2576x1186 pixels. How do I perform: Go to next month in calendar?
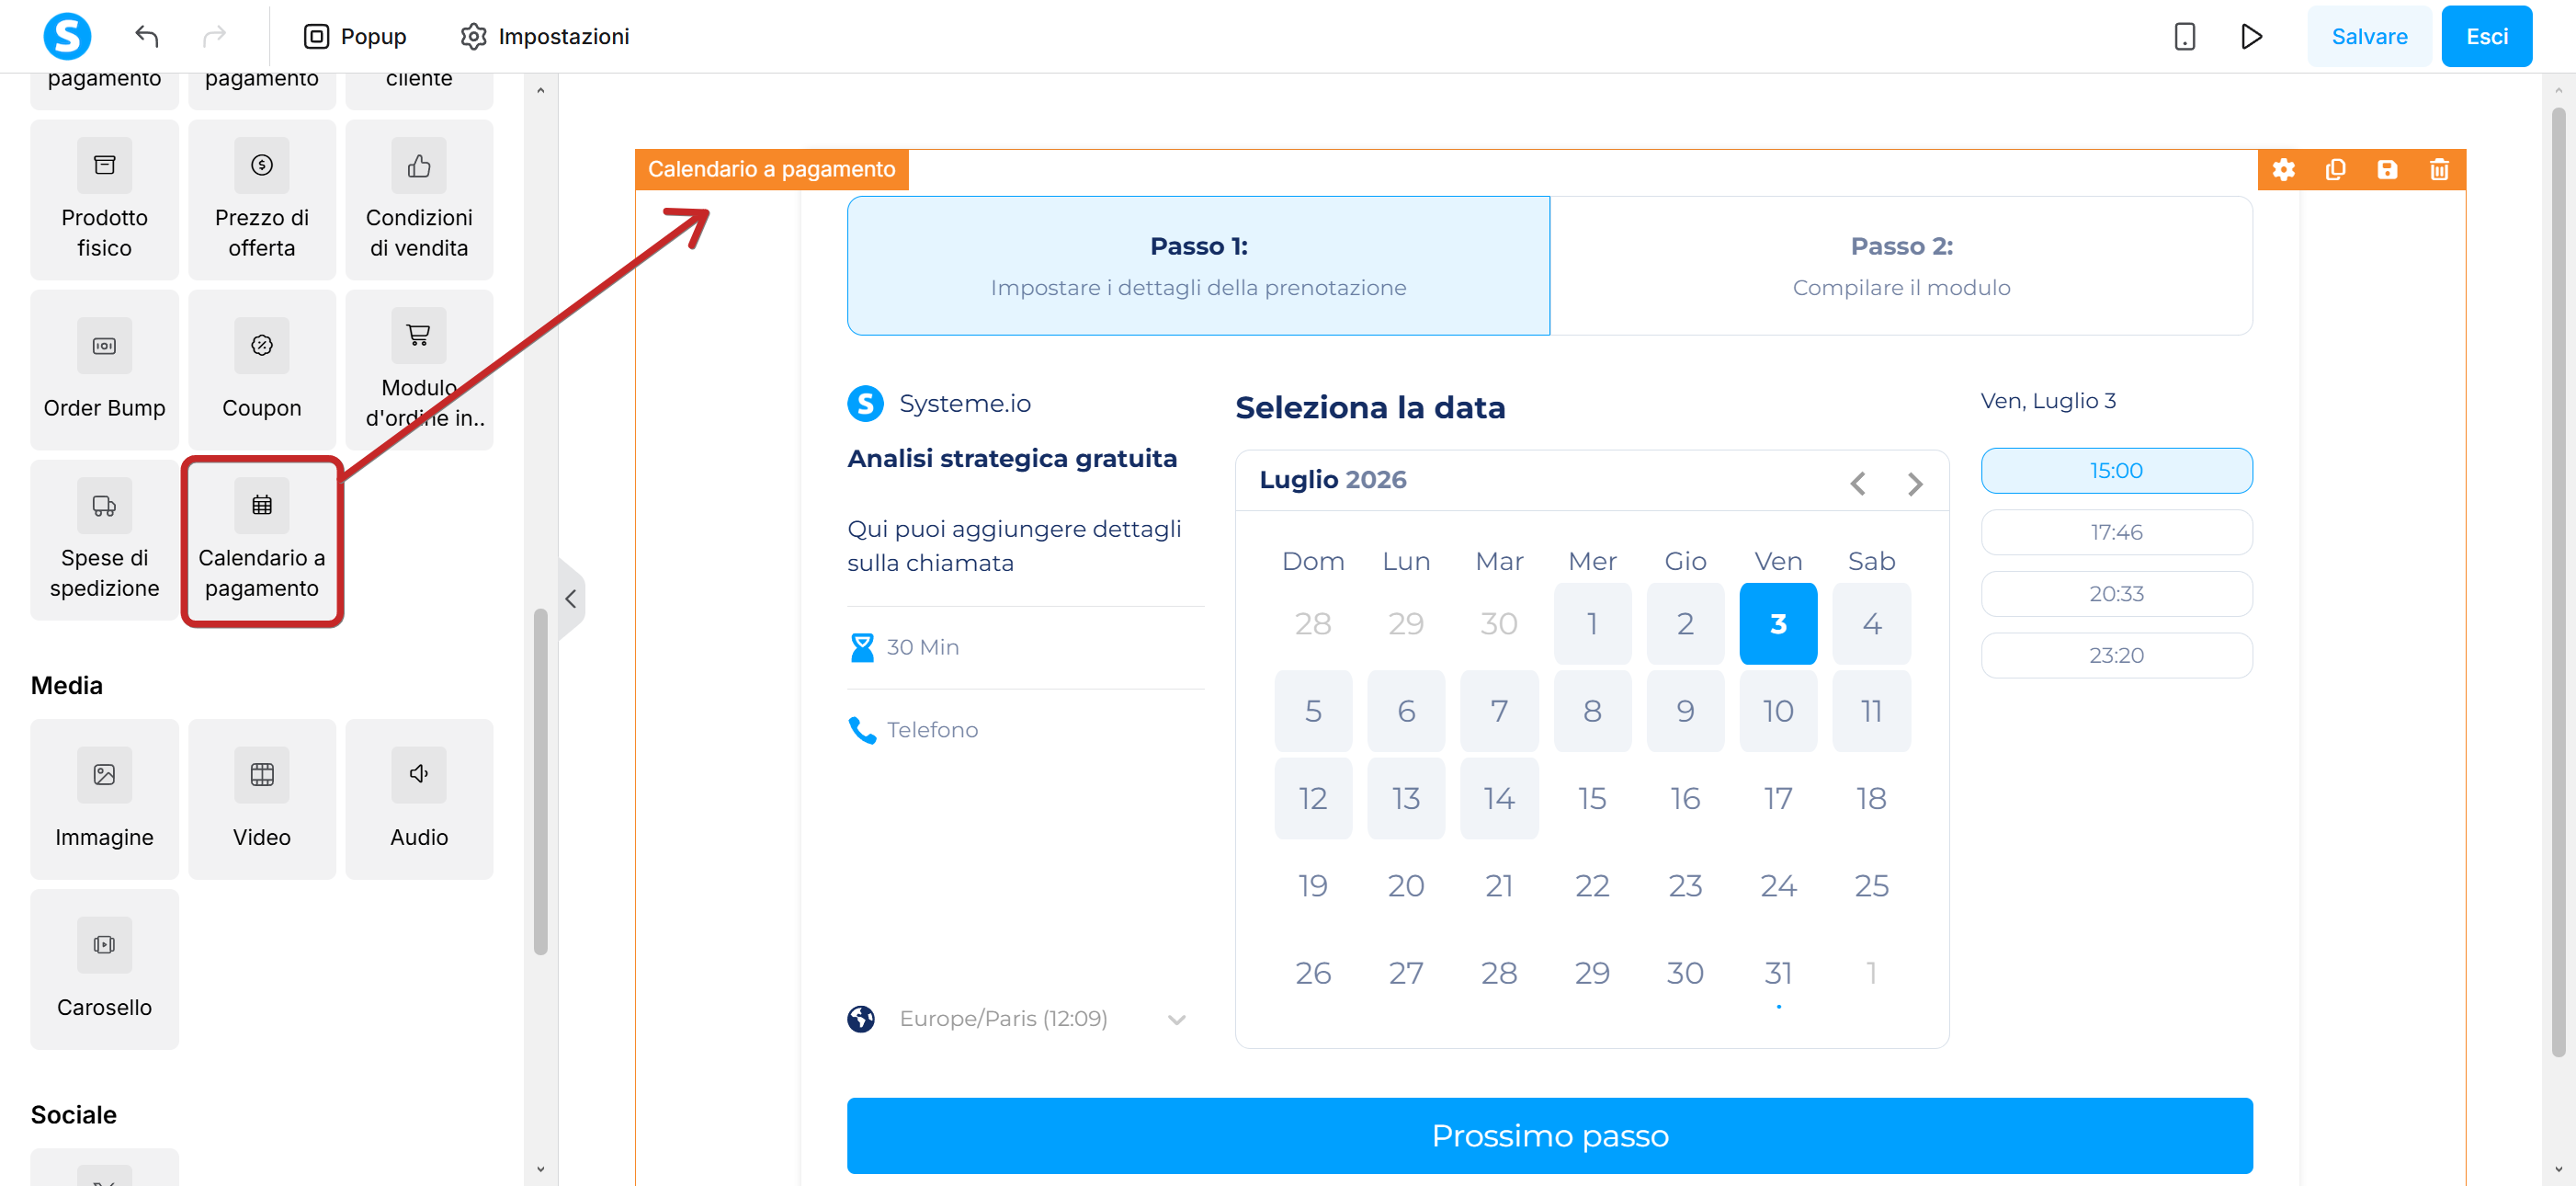pos(1914,484)
